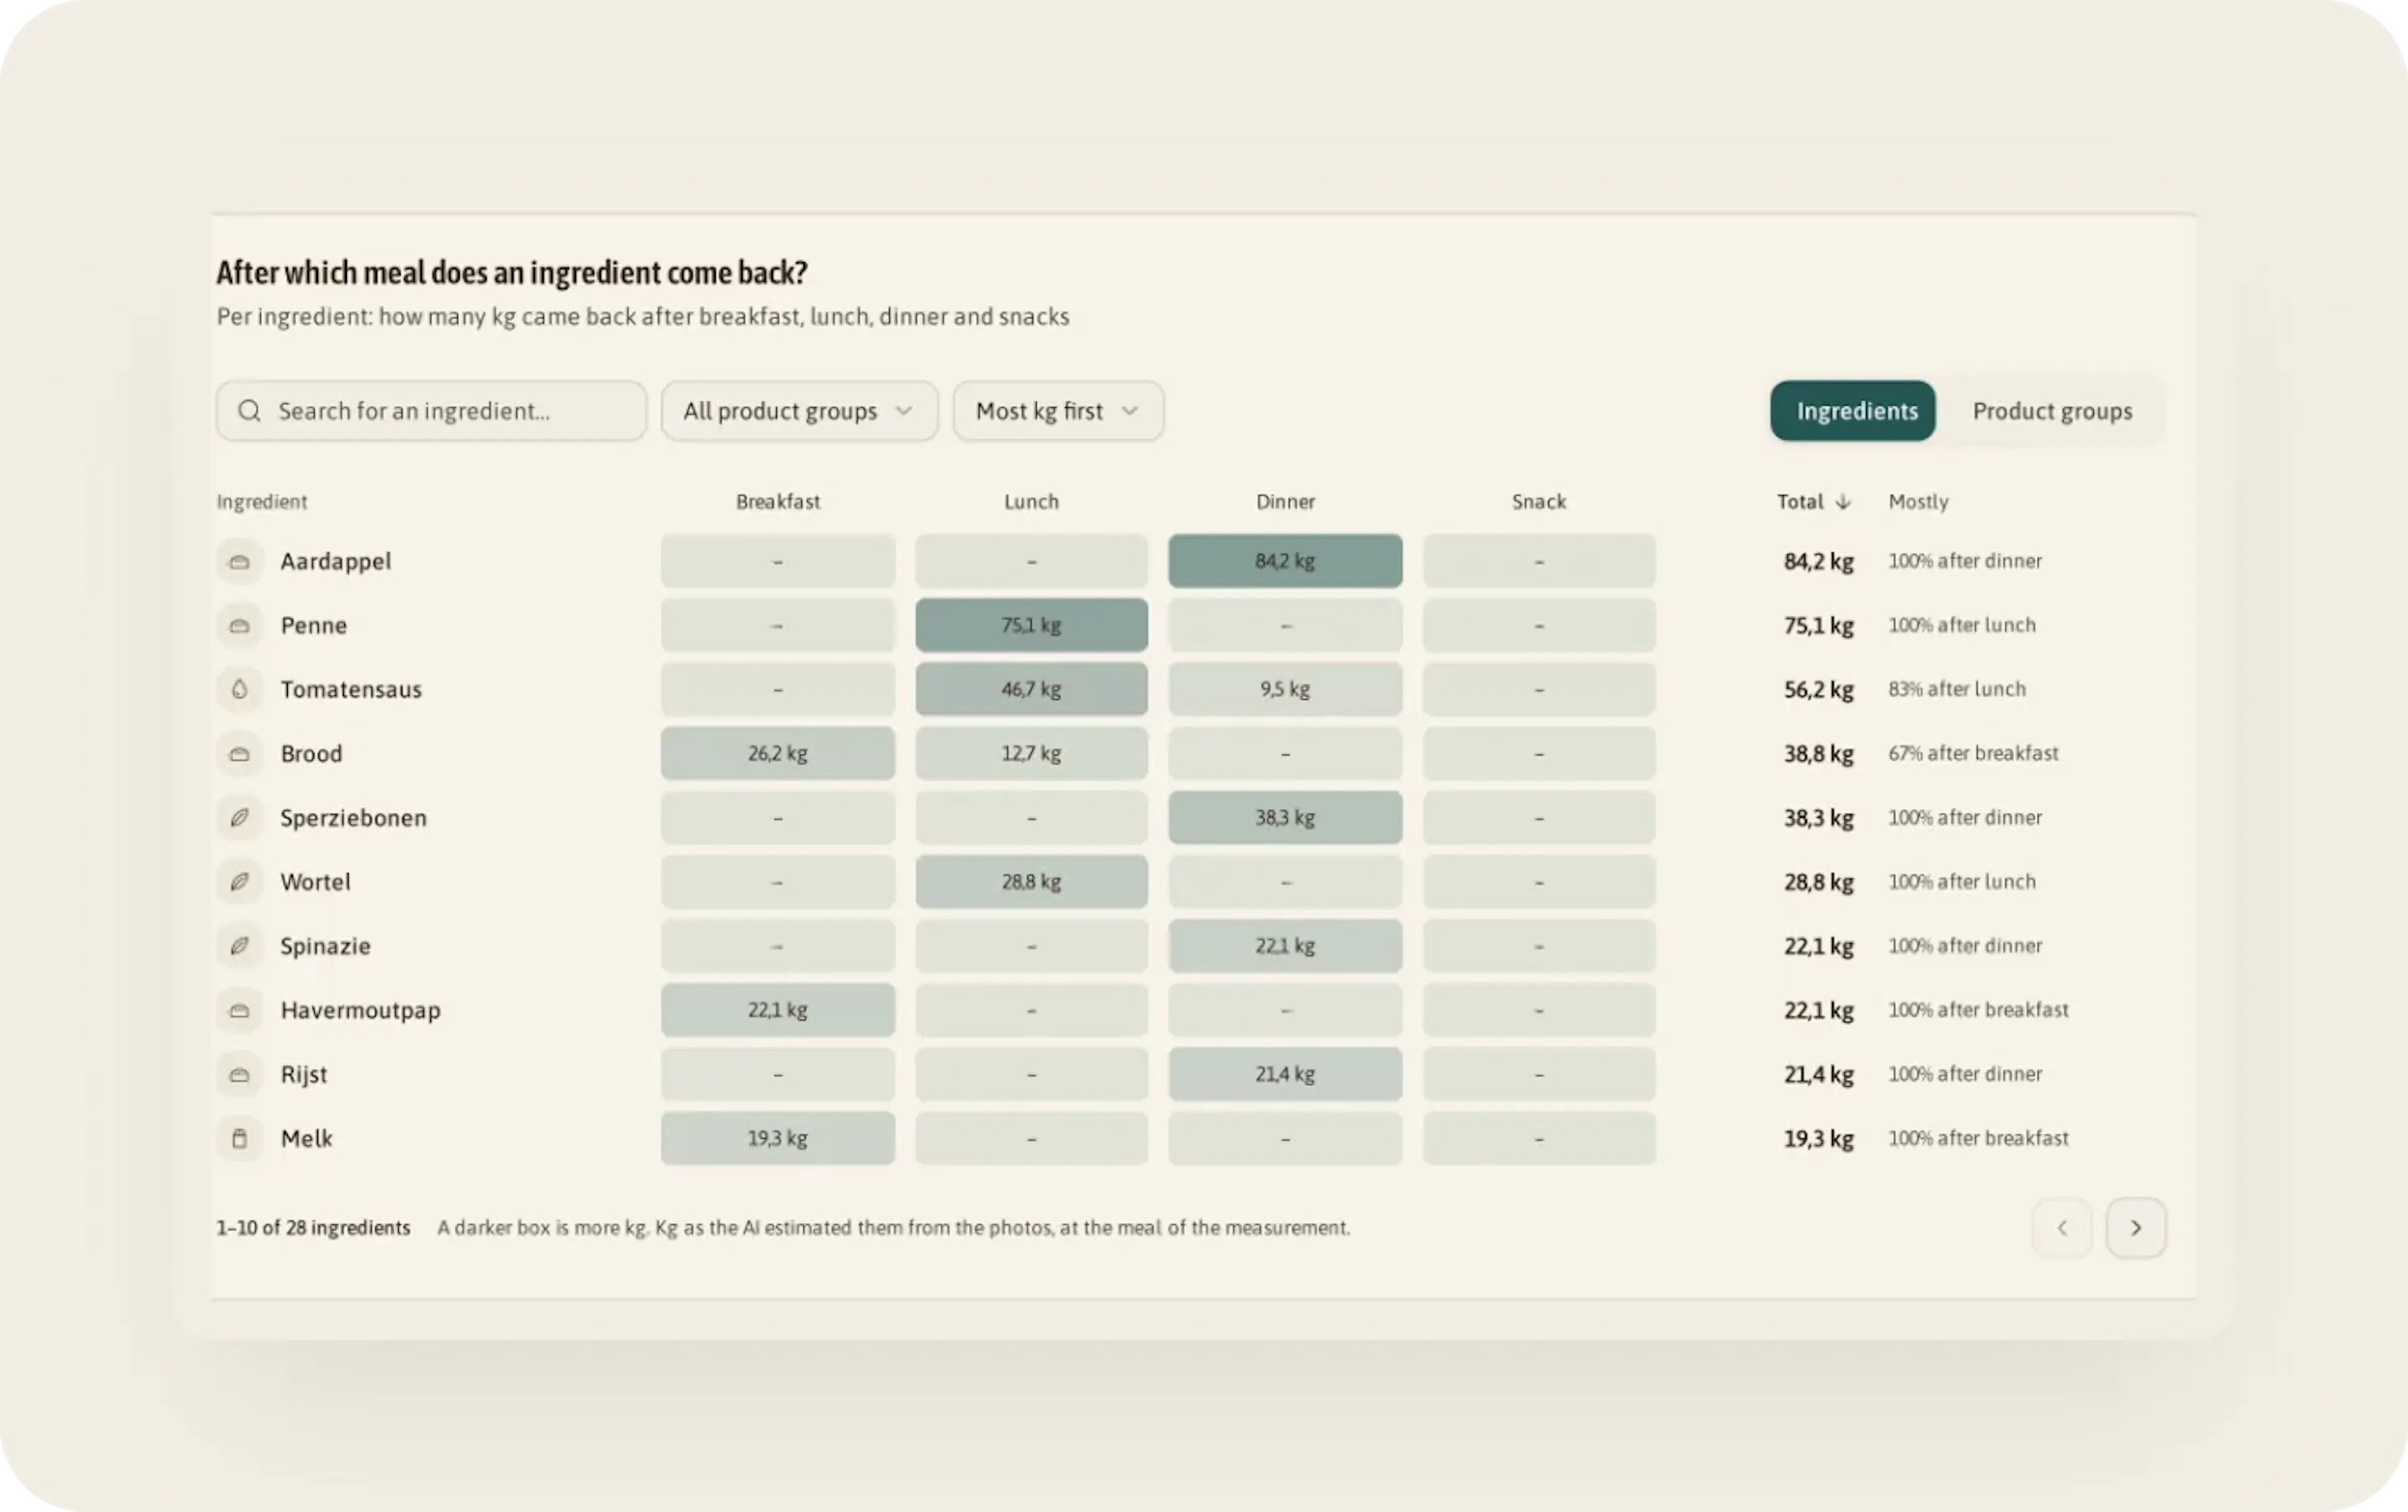Image resolution: width=2408 pixels, height=1512 pixels.
Task: Click the 84,2 kg Dinner cell for Aardappel
Action: pos(1285,561)
